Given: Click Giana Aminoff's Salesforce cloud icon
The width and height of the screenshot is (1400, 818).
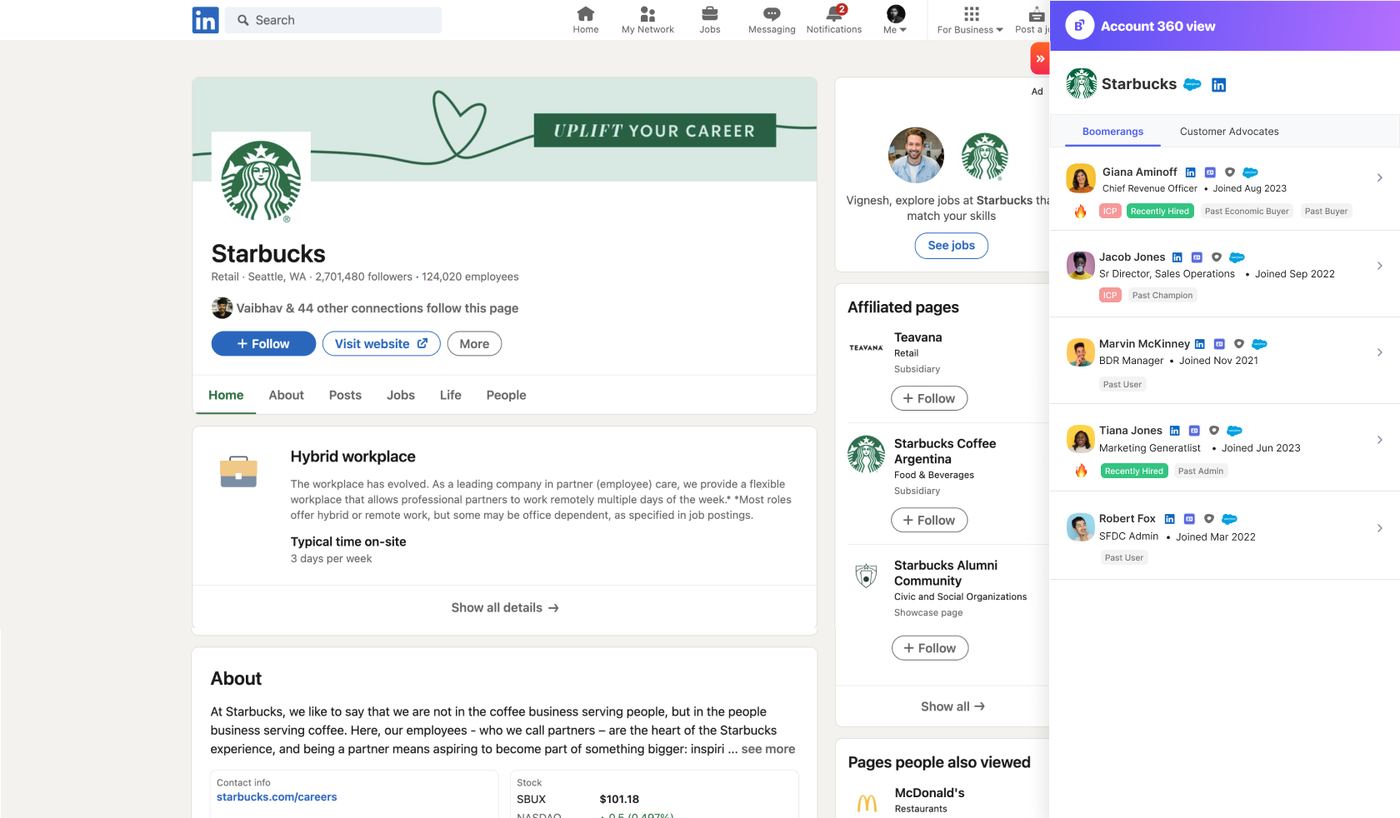Looking at the screenshot, I should pos(1250,173).
